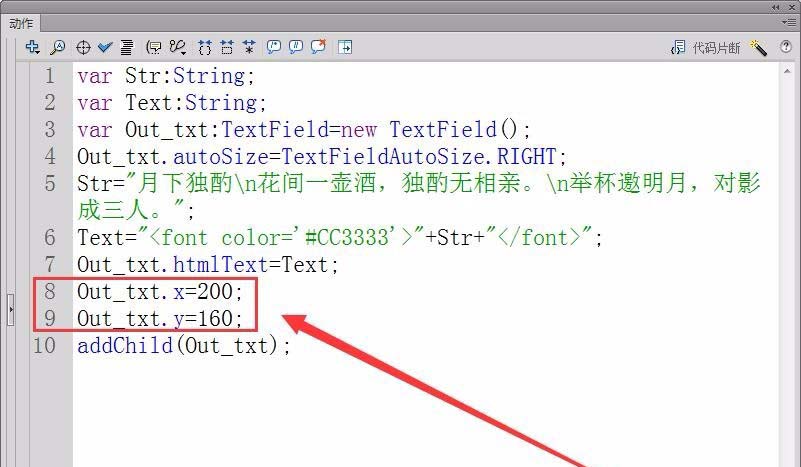Image resolution: width=801 pixels, height=467 pixels.
Task: Open the Find magnifier tool
Action: [57, 48]
